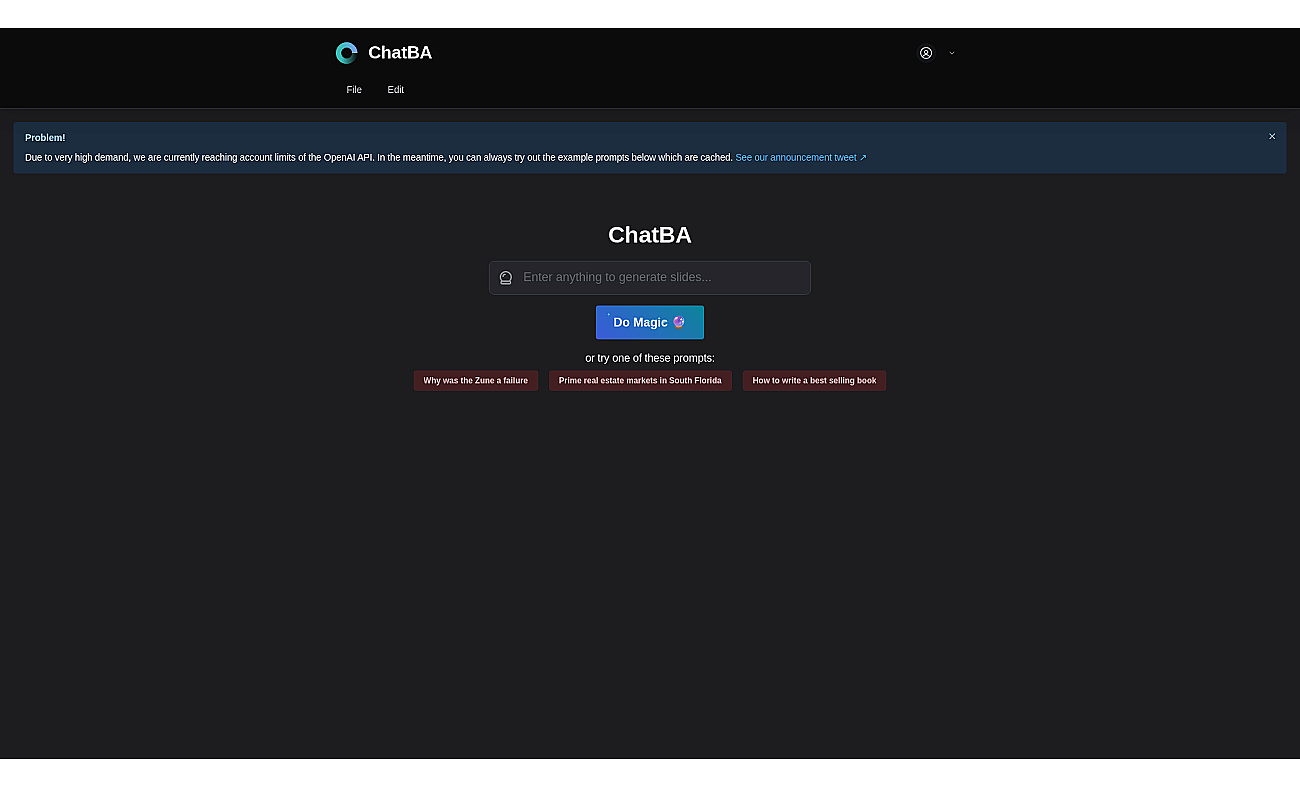
Task: Click the large ChatBA page heading
Action: coord(650,235)
